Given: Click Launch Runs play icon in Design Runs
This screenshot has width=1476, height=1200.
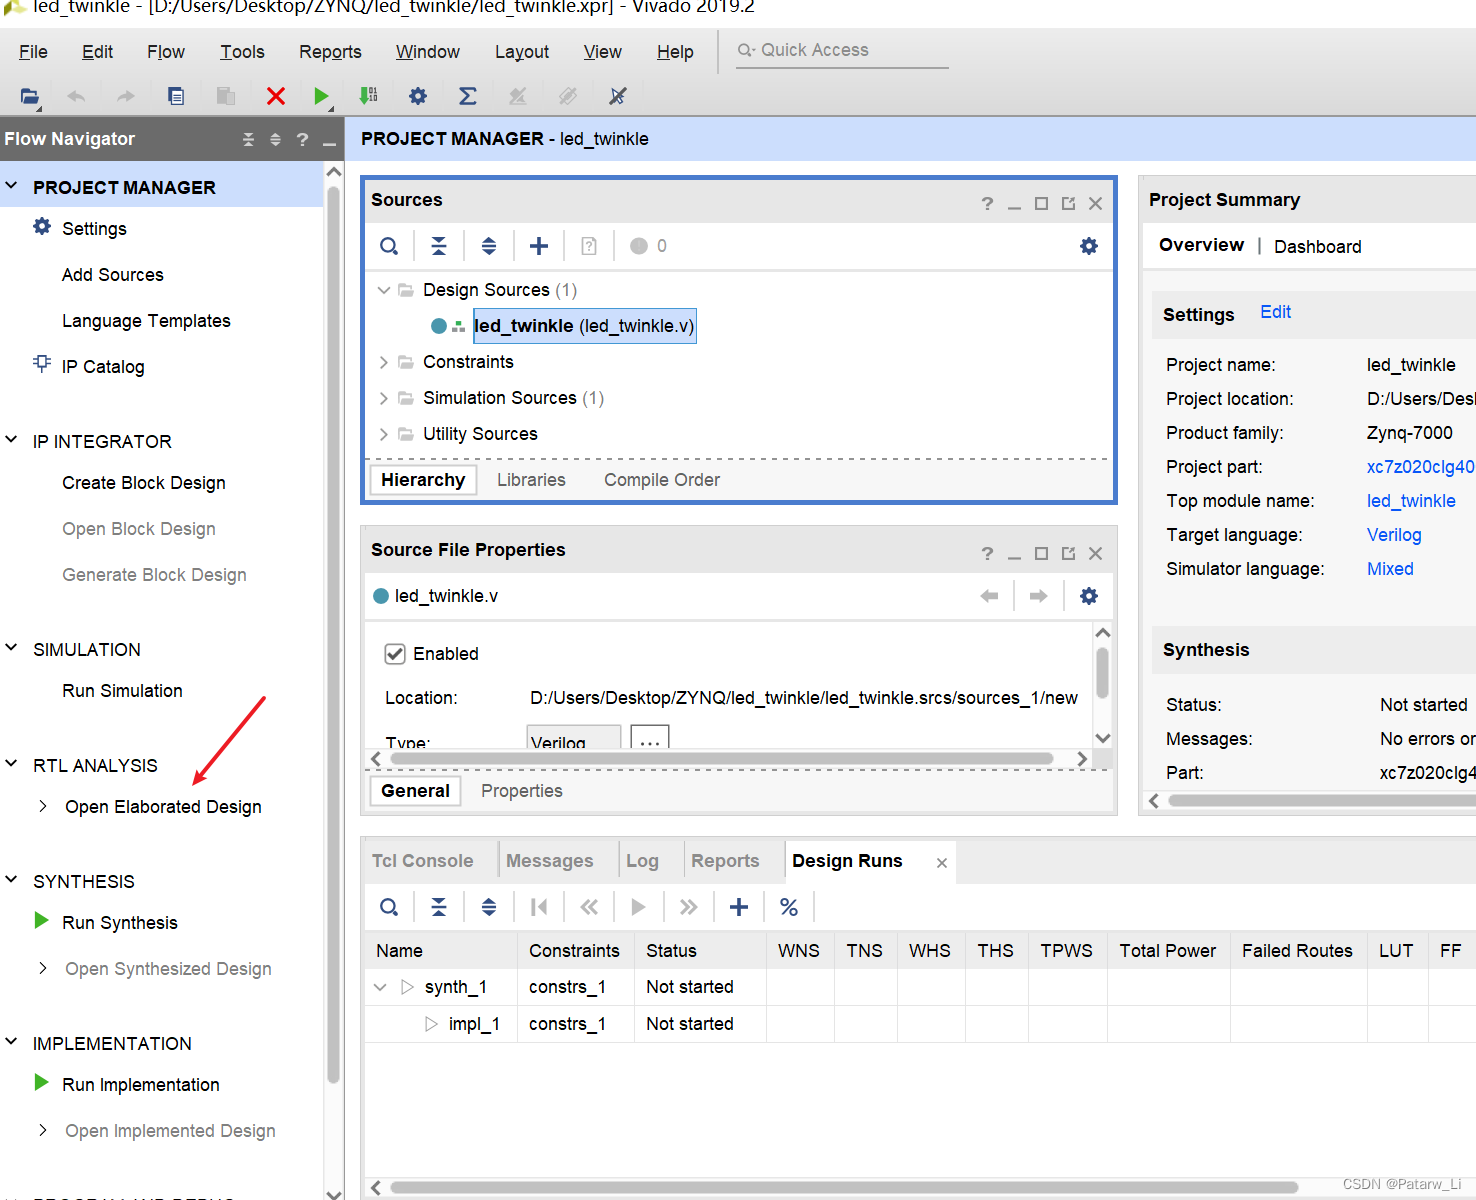Looking at the screenshot, I should (x=638, y=907).
